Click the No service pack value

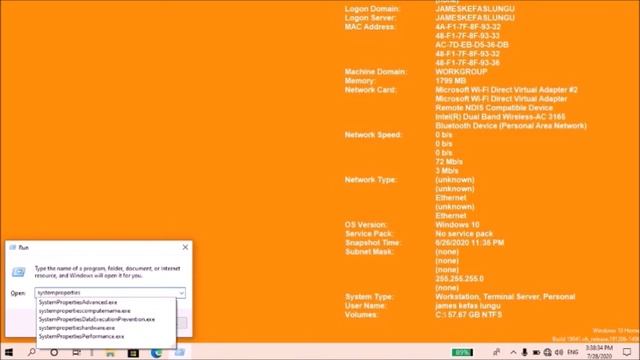[464, 233]
